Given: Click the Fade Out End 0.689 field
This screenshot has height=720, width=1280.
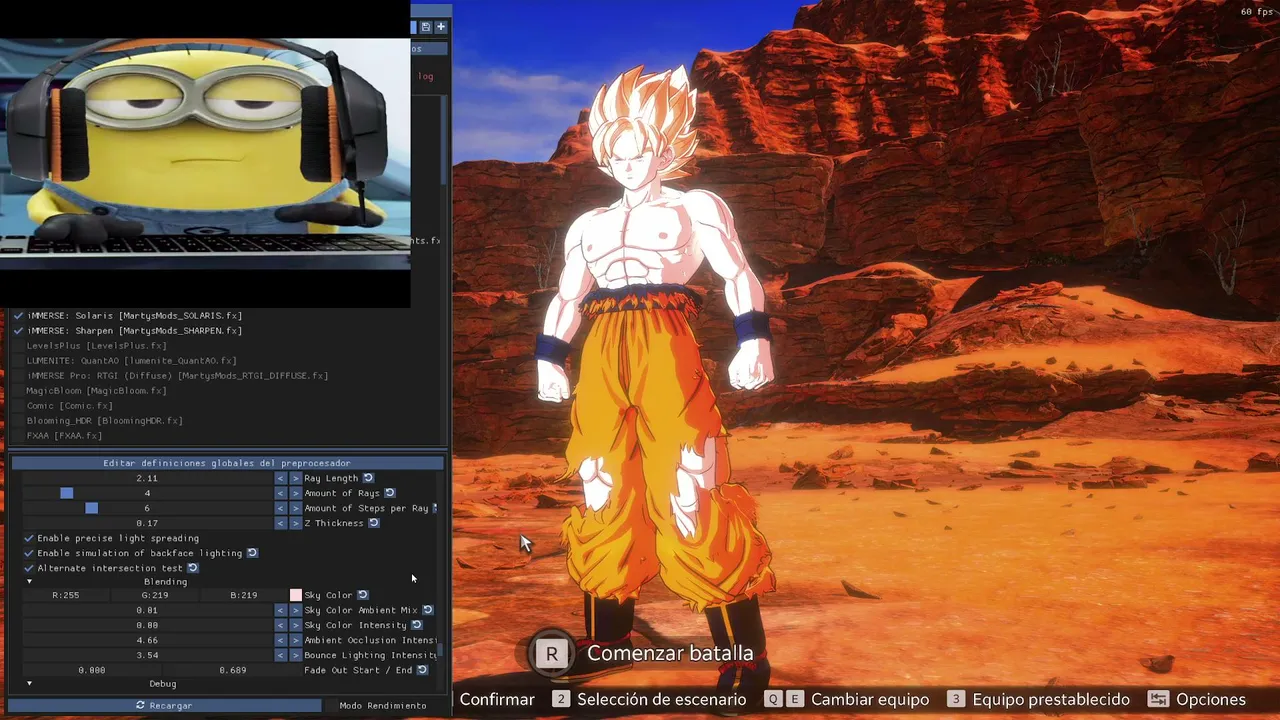Looking at the screenshot, I should point(232,670).
